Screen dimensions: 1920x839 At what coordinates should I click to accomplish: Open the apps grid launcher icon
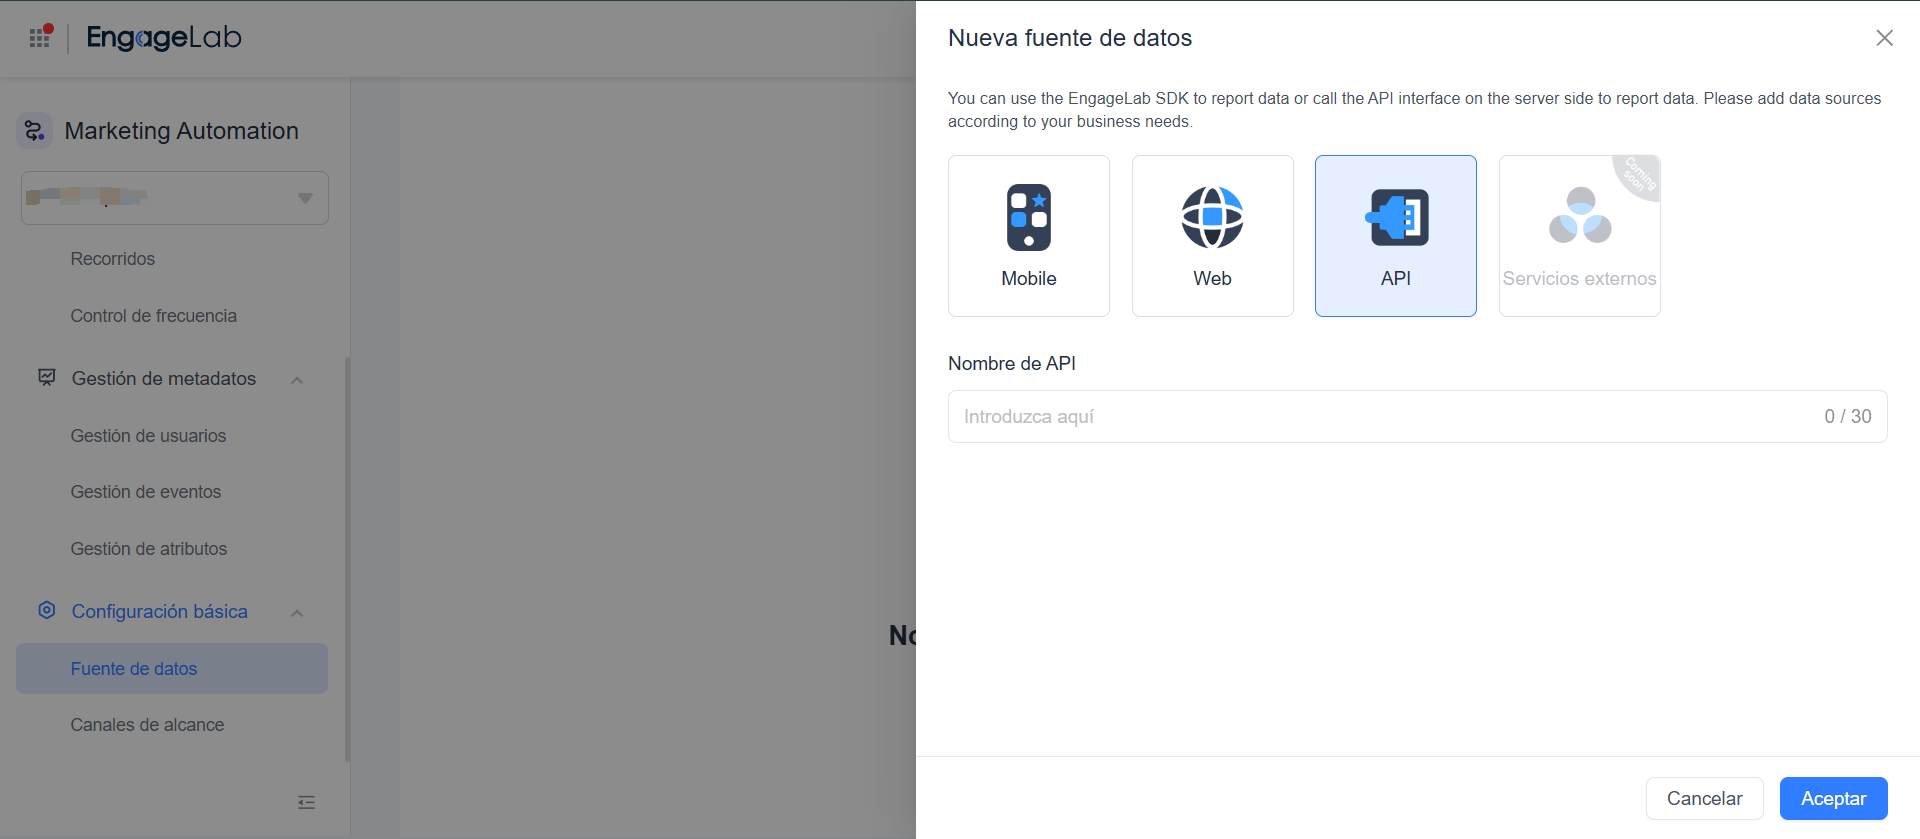coord(40,37)
